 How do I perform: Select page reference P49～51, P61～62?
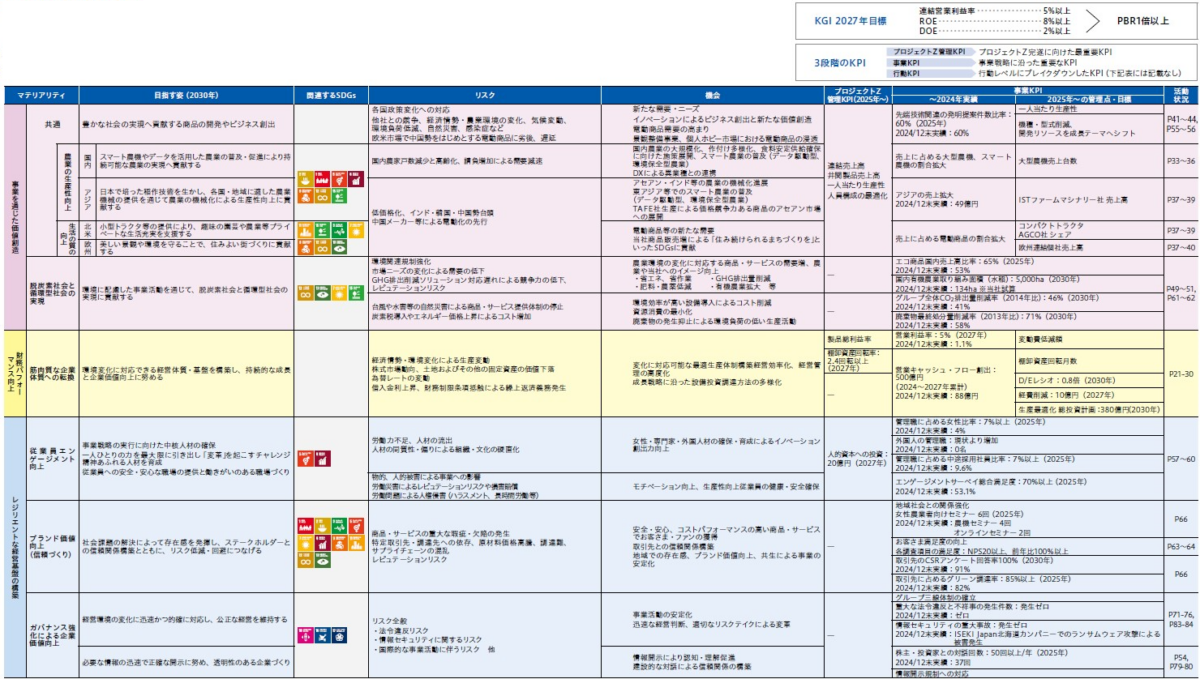[1181, 292]
